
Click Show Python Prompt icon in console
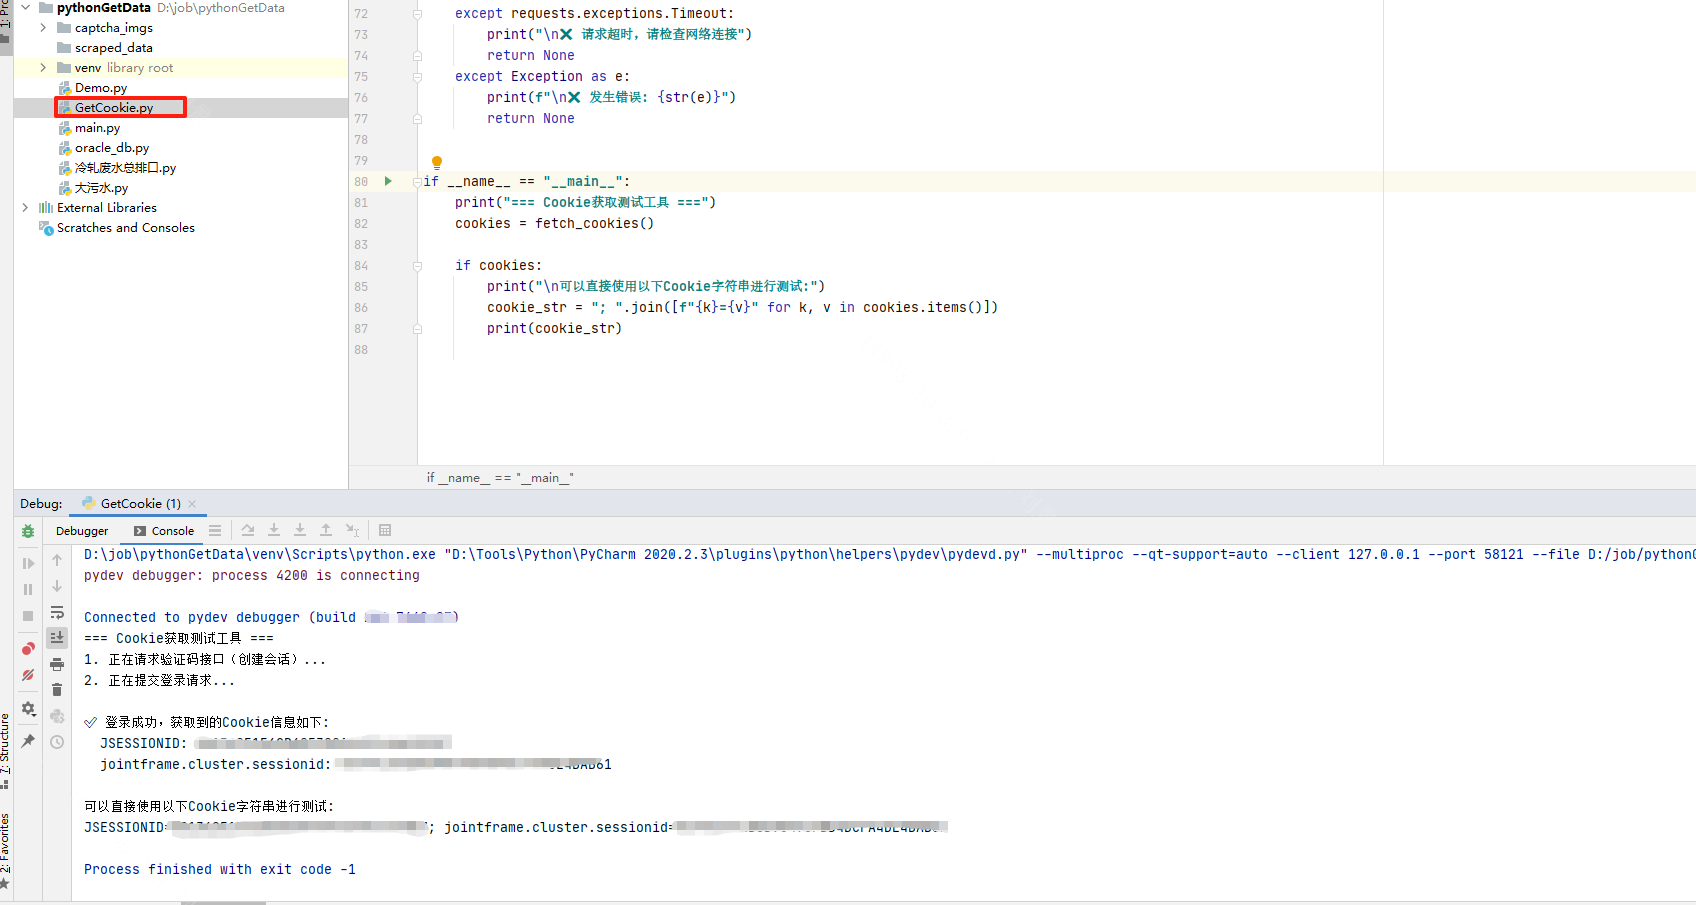pyautogui.click(x=57, y=716)
